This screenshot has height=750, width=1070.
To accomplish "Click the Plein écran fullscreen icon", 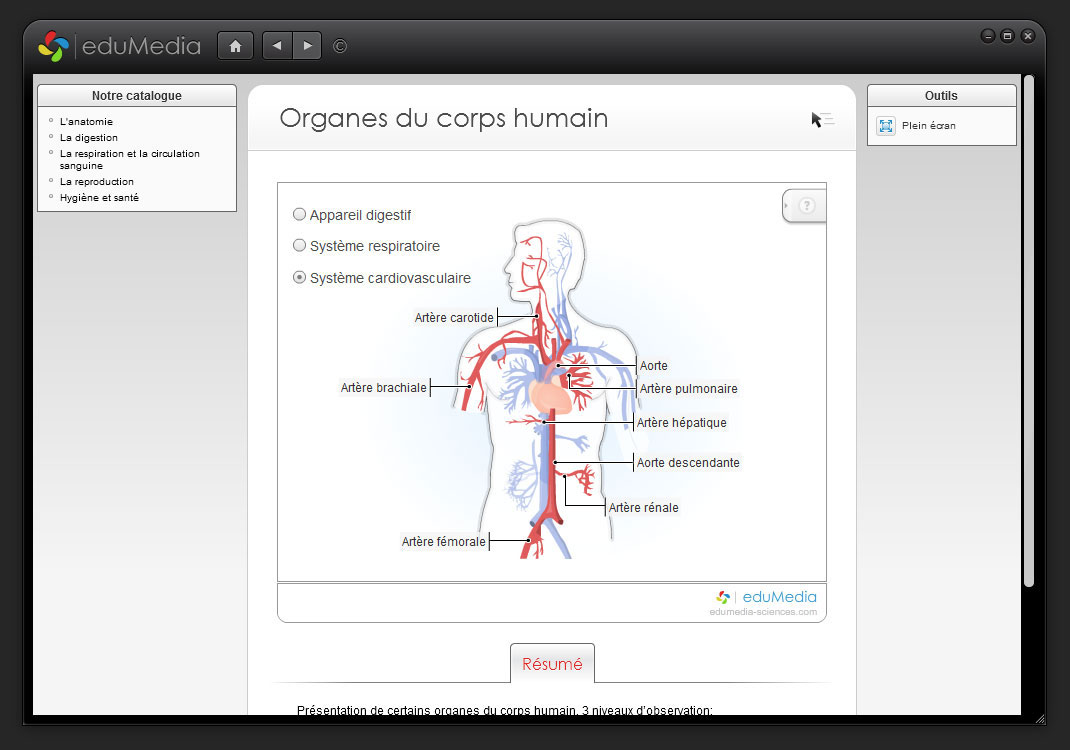I will click(x=886, y=126).
